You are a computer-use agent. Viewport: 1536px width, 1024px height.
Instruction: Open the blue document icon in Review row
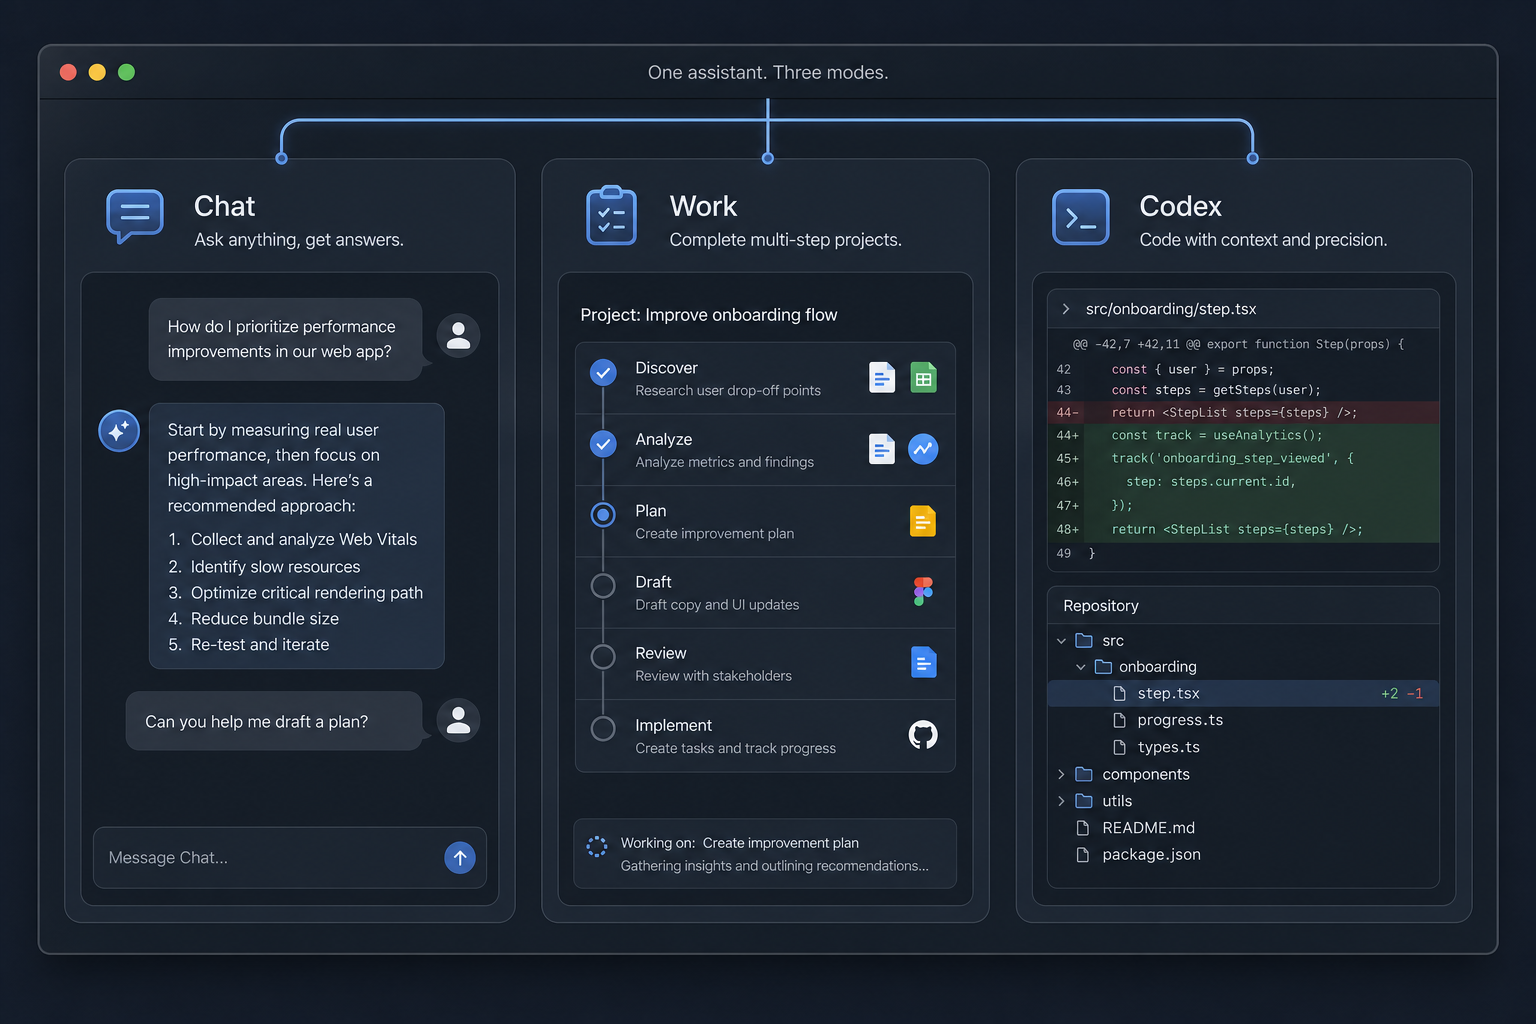924,662
